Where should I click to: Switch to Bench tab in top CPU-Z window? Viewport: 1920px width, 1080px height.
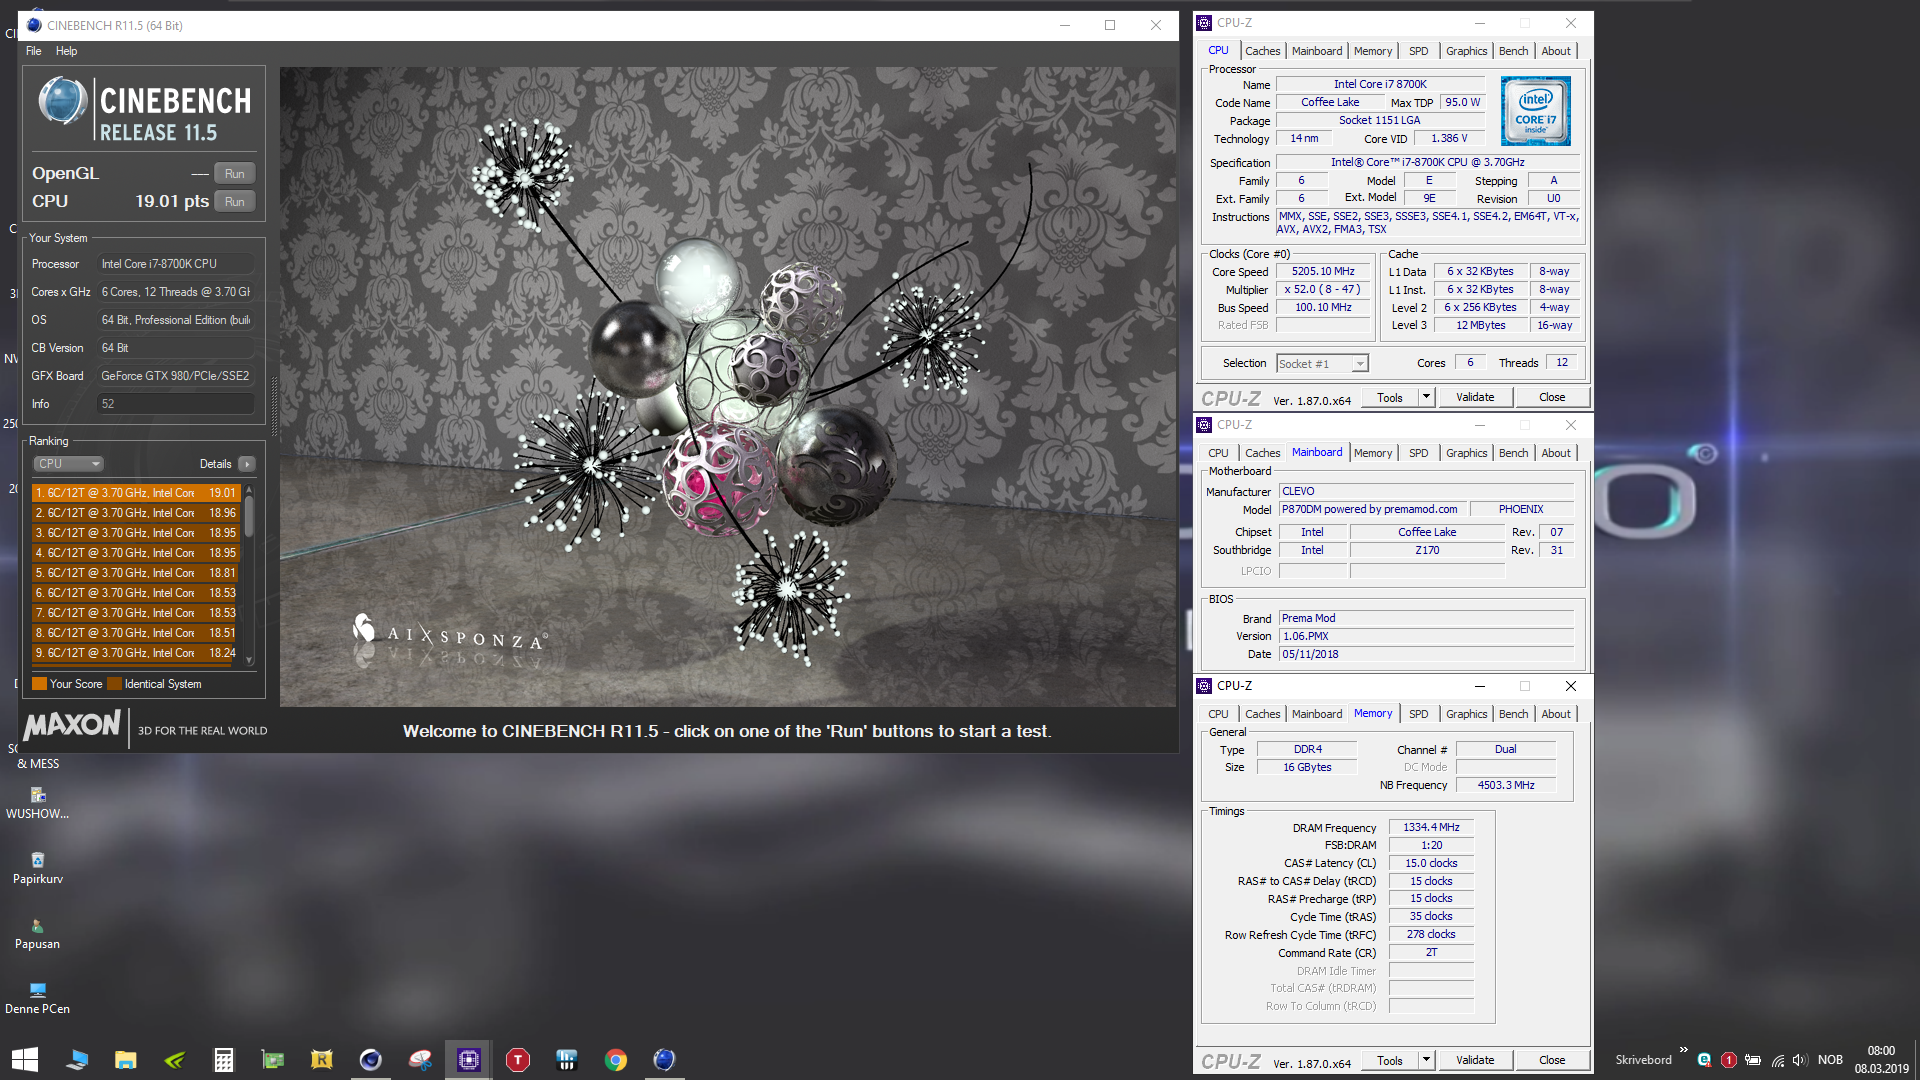click(1513, 51)
